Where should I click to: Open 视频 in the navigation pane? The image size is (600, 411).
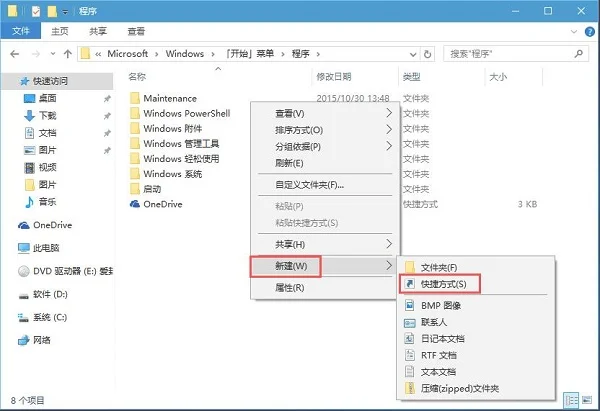47,167
